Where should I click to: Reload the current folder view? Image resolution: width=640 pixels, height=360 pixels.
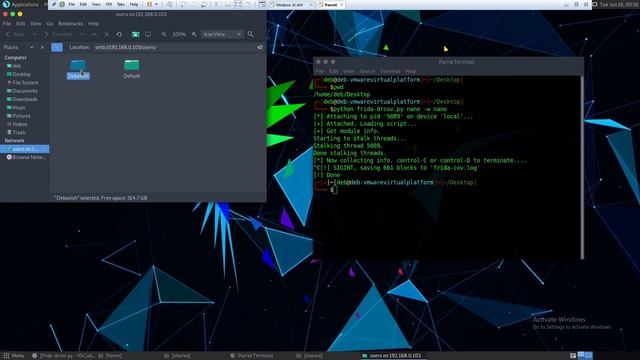119,34
